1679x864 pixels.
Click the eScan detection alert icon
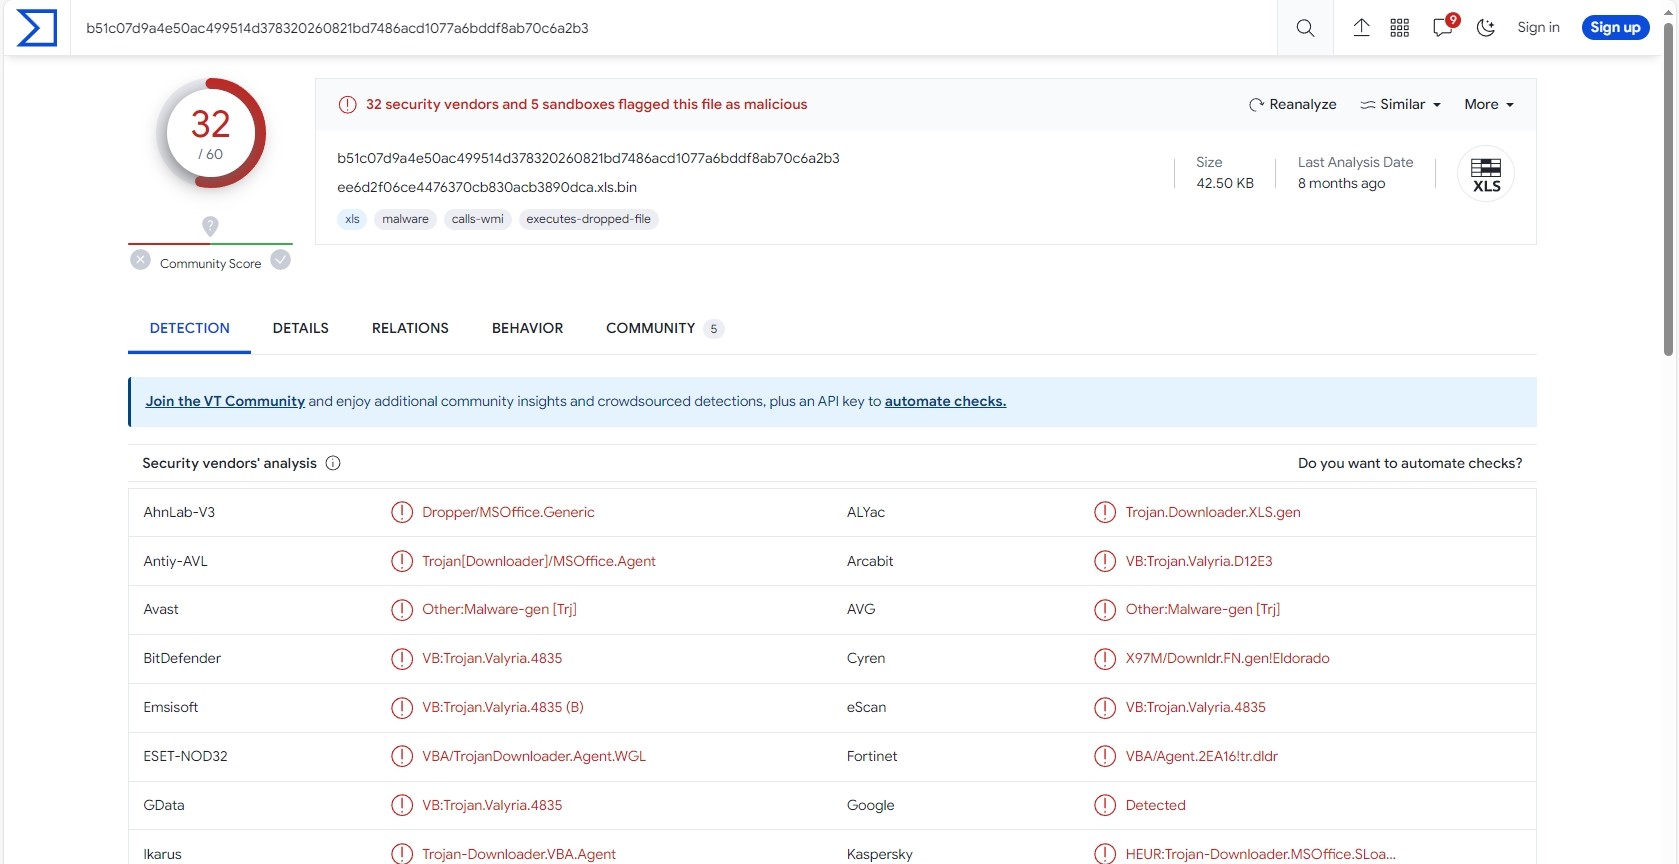[x=1105, y=707]
